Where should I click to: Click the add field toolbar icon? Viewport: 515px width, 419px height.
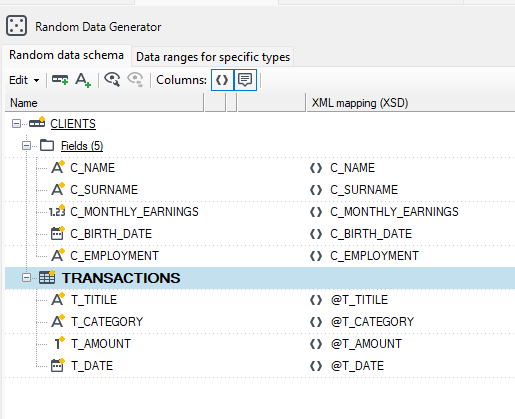coord(83,80)
